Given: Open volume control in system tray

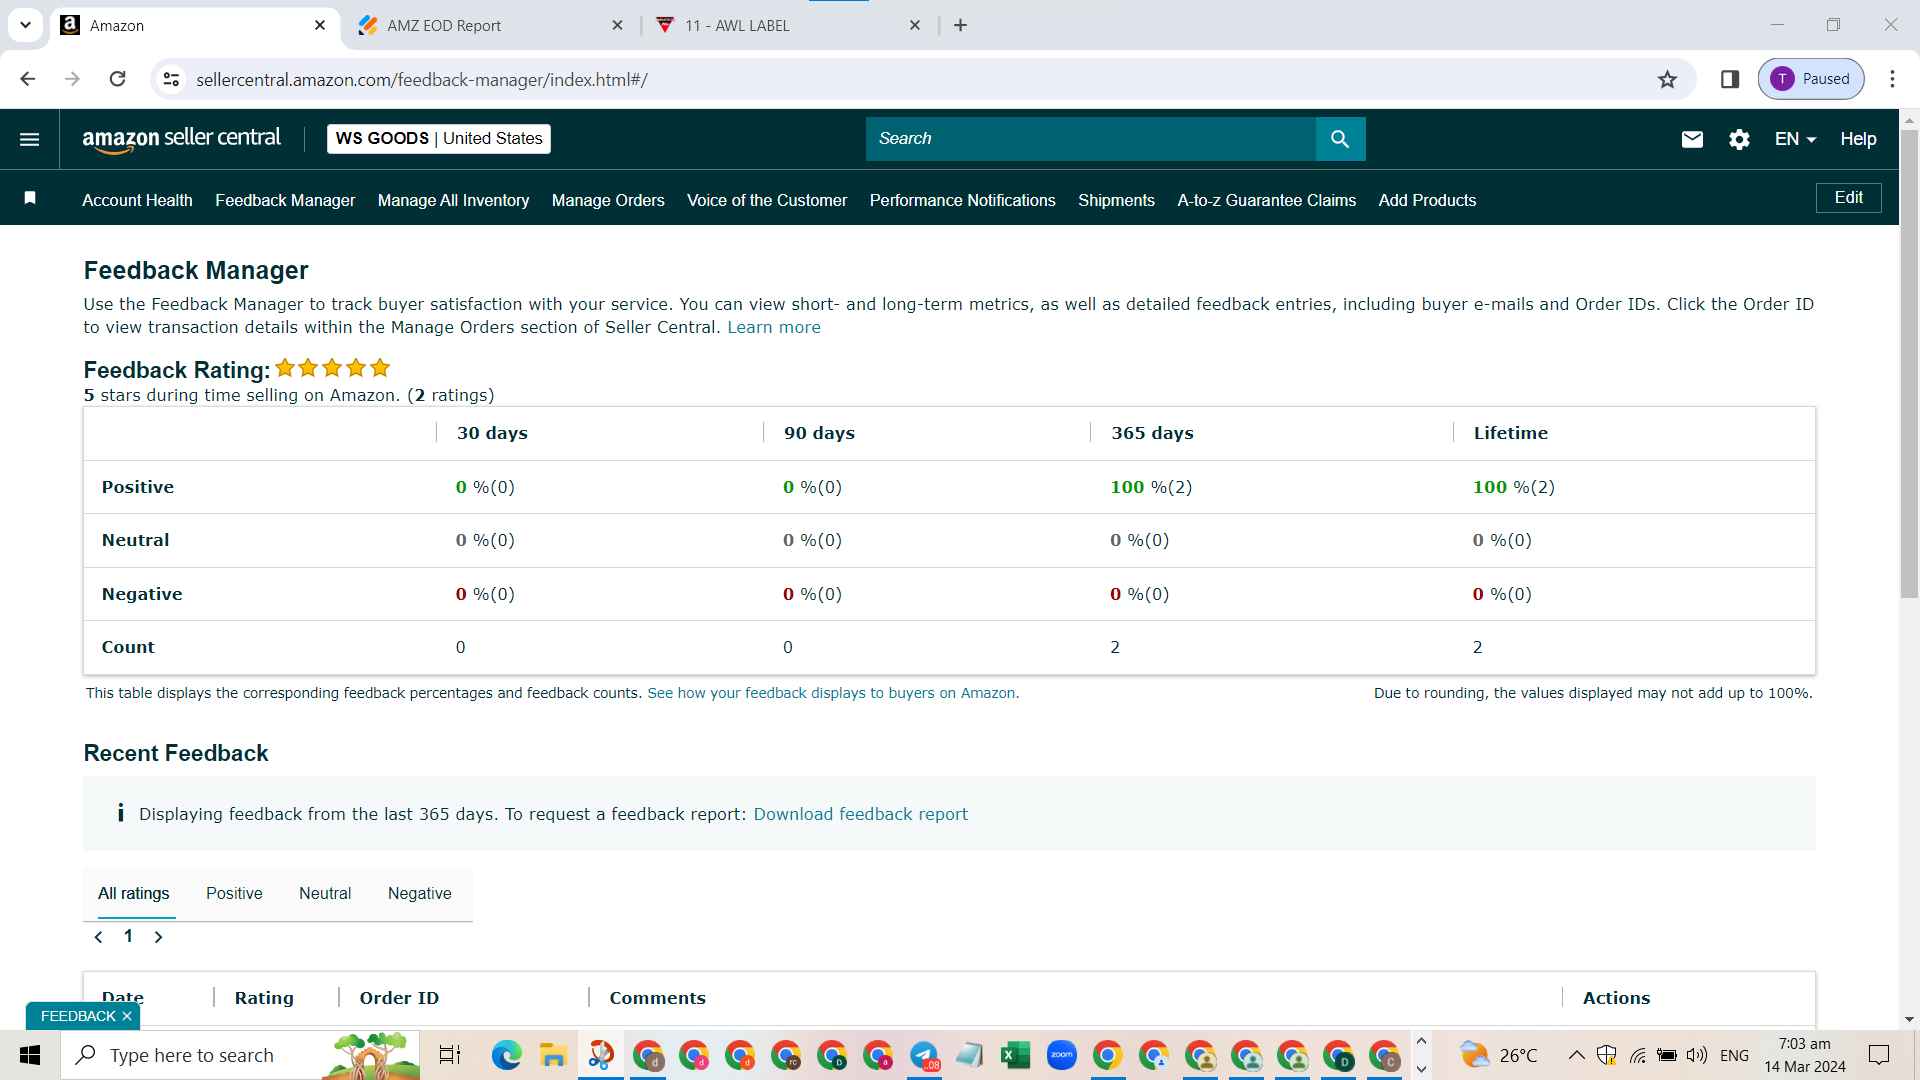Looking at the screenshot, I should coord(1696,1055).
